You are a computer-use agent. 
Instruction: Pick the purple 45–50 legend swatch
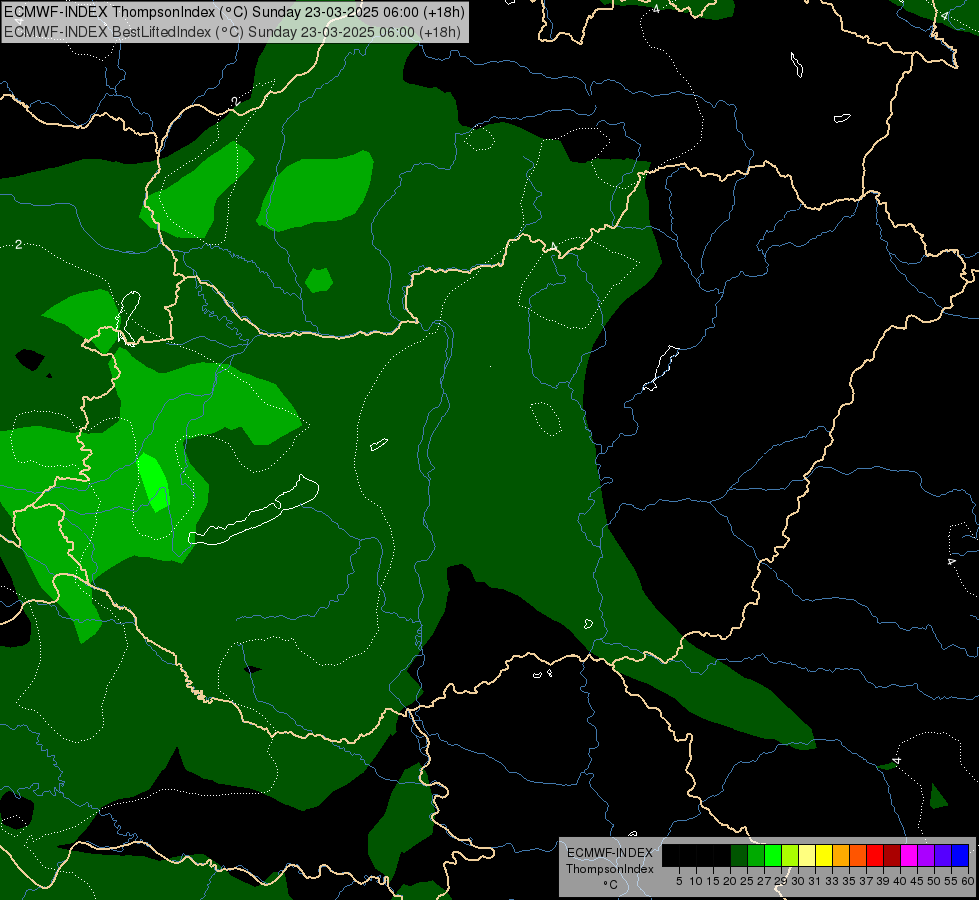926,855
